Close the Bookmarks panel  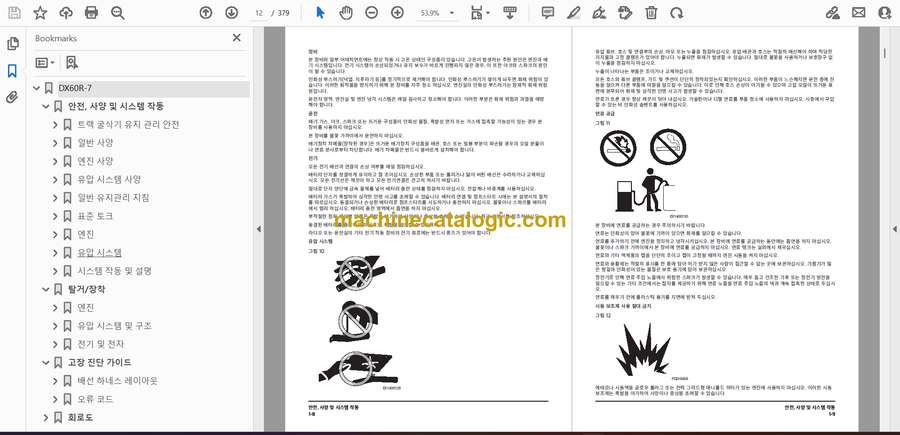(x=236, y=38)
